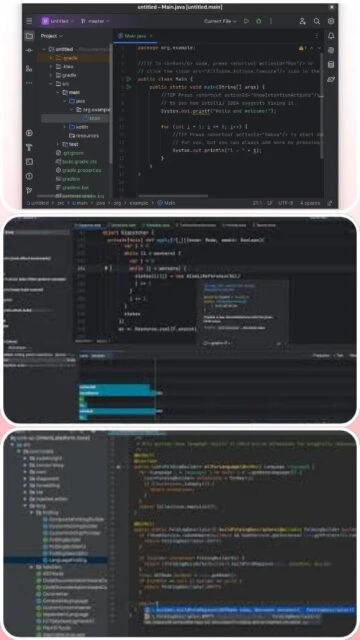Open the Commit tool window icon
This screenshot has width=360, height=640.
[x=29, y=50]
